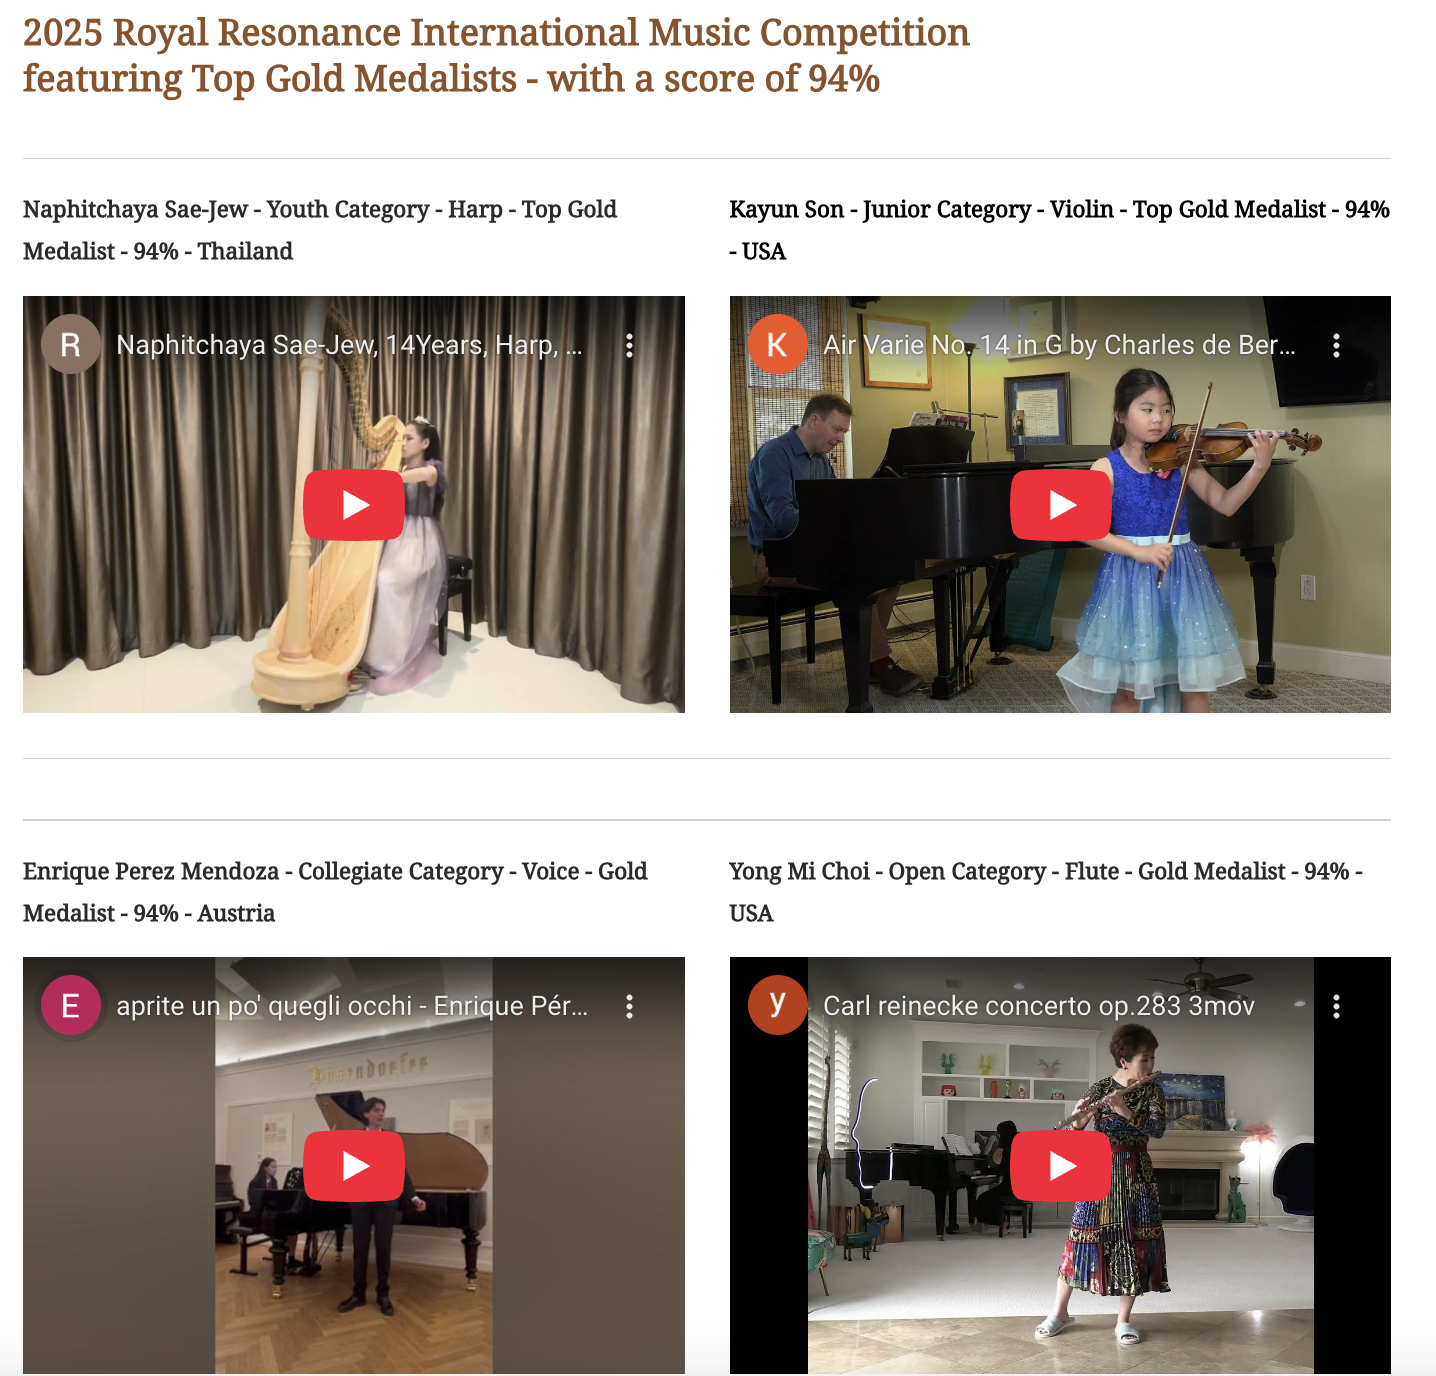
Task: Open the 'Naphitchaya Sae-Jew, 14Years, Harp' video title
Action: 349,345
